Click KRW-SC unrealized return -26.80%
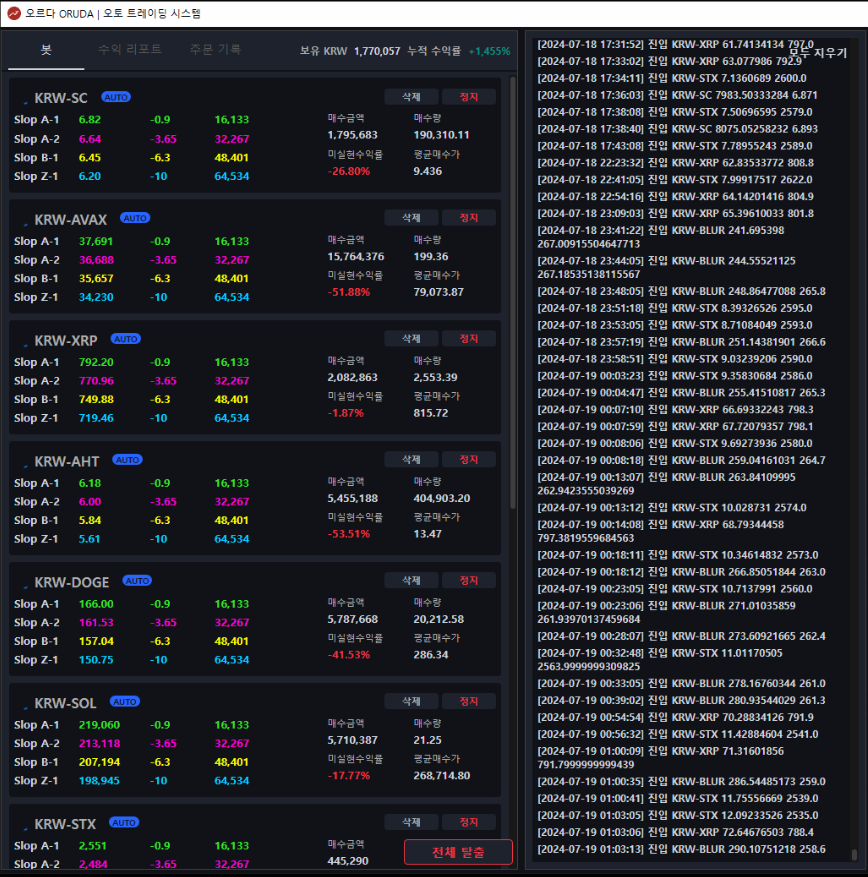Screen dimensions: 868x877 coord(349,171)
